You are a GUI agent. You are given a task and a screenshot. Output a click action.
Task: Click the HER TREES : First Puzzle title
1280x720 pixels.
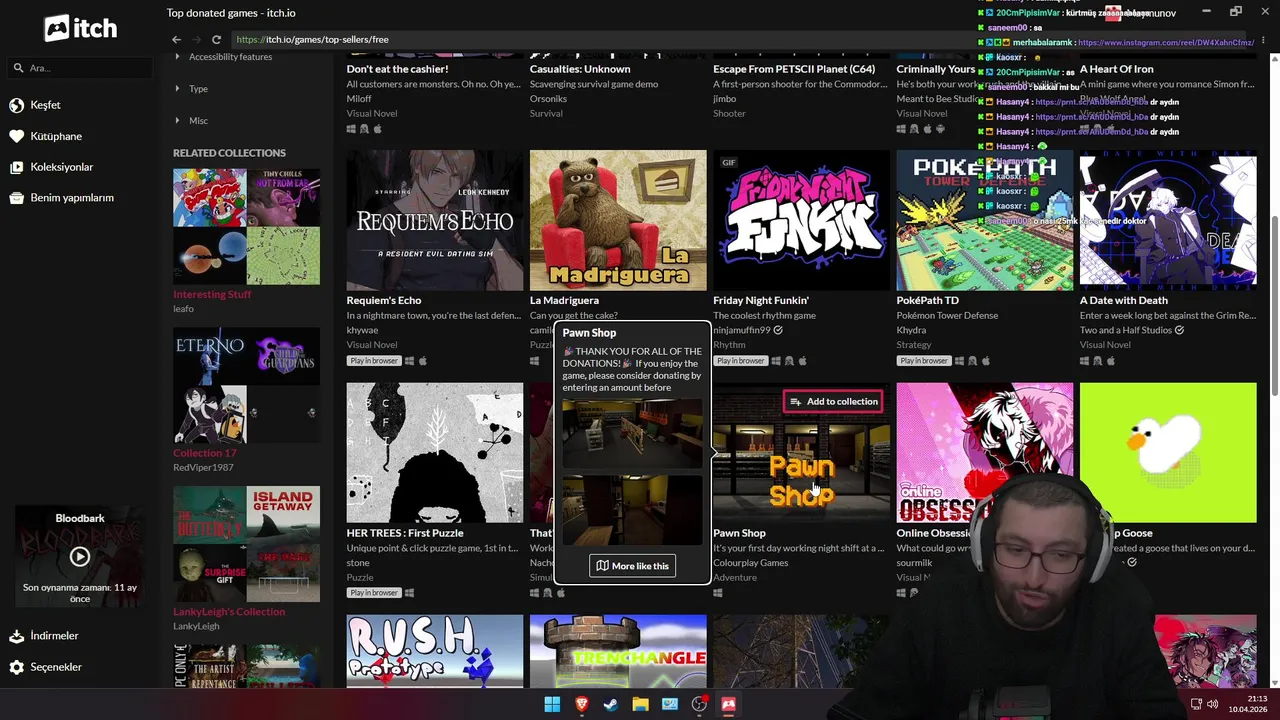(405, 533)
